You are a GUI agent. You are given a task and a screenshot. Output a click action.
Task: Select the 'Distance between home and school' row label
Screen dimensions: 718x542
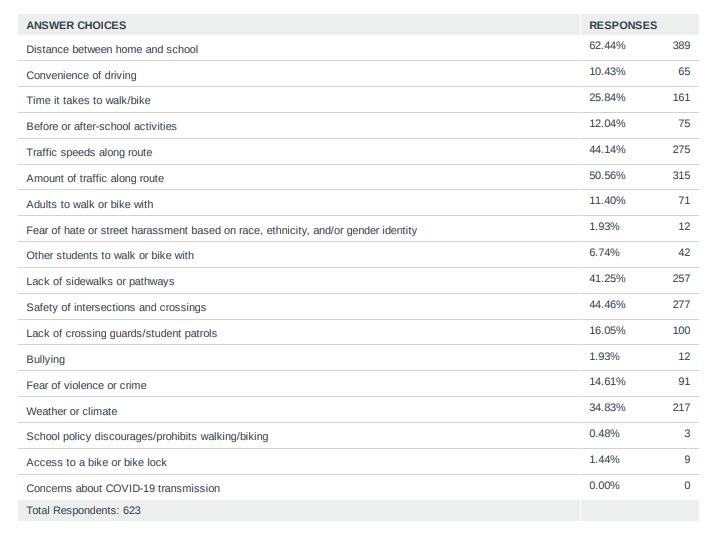click(x=112, y=49)
